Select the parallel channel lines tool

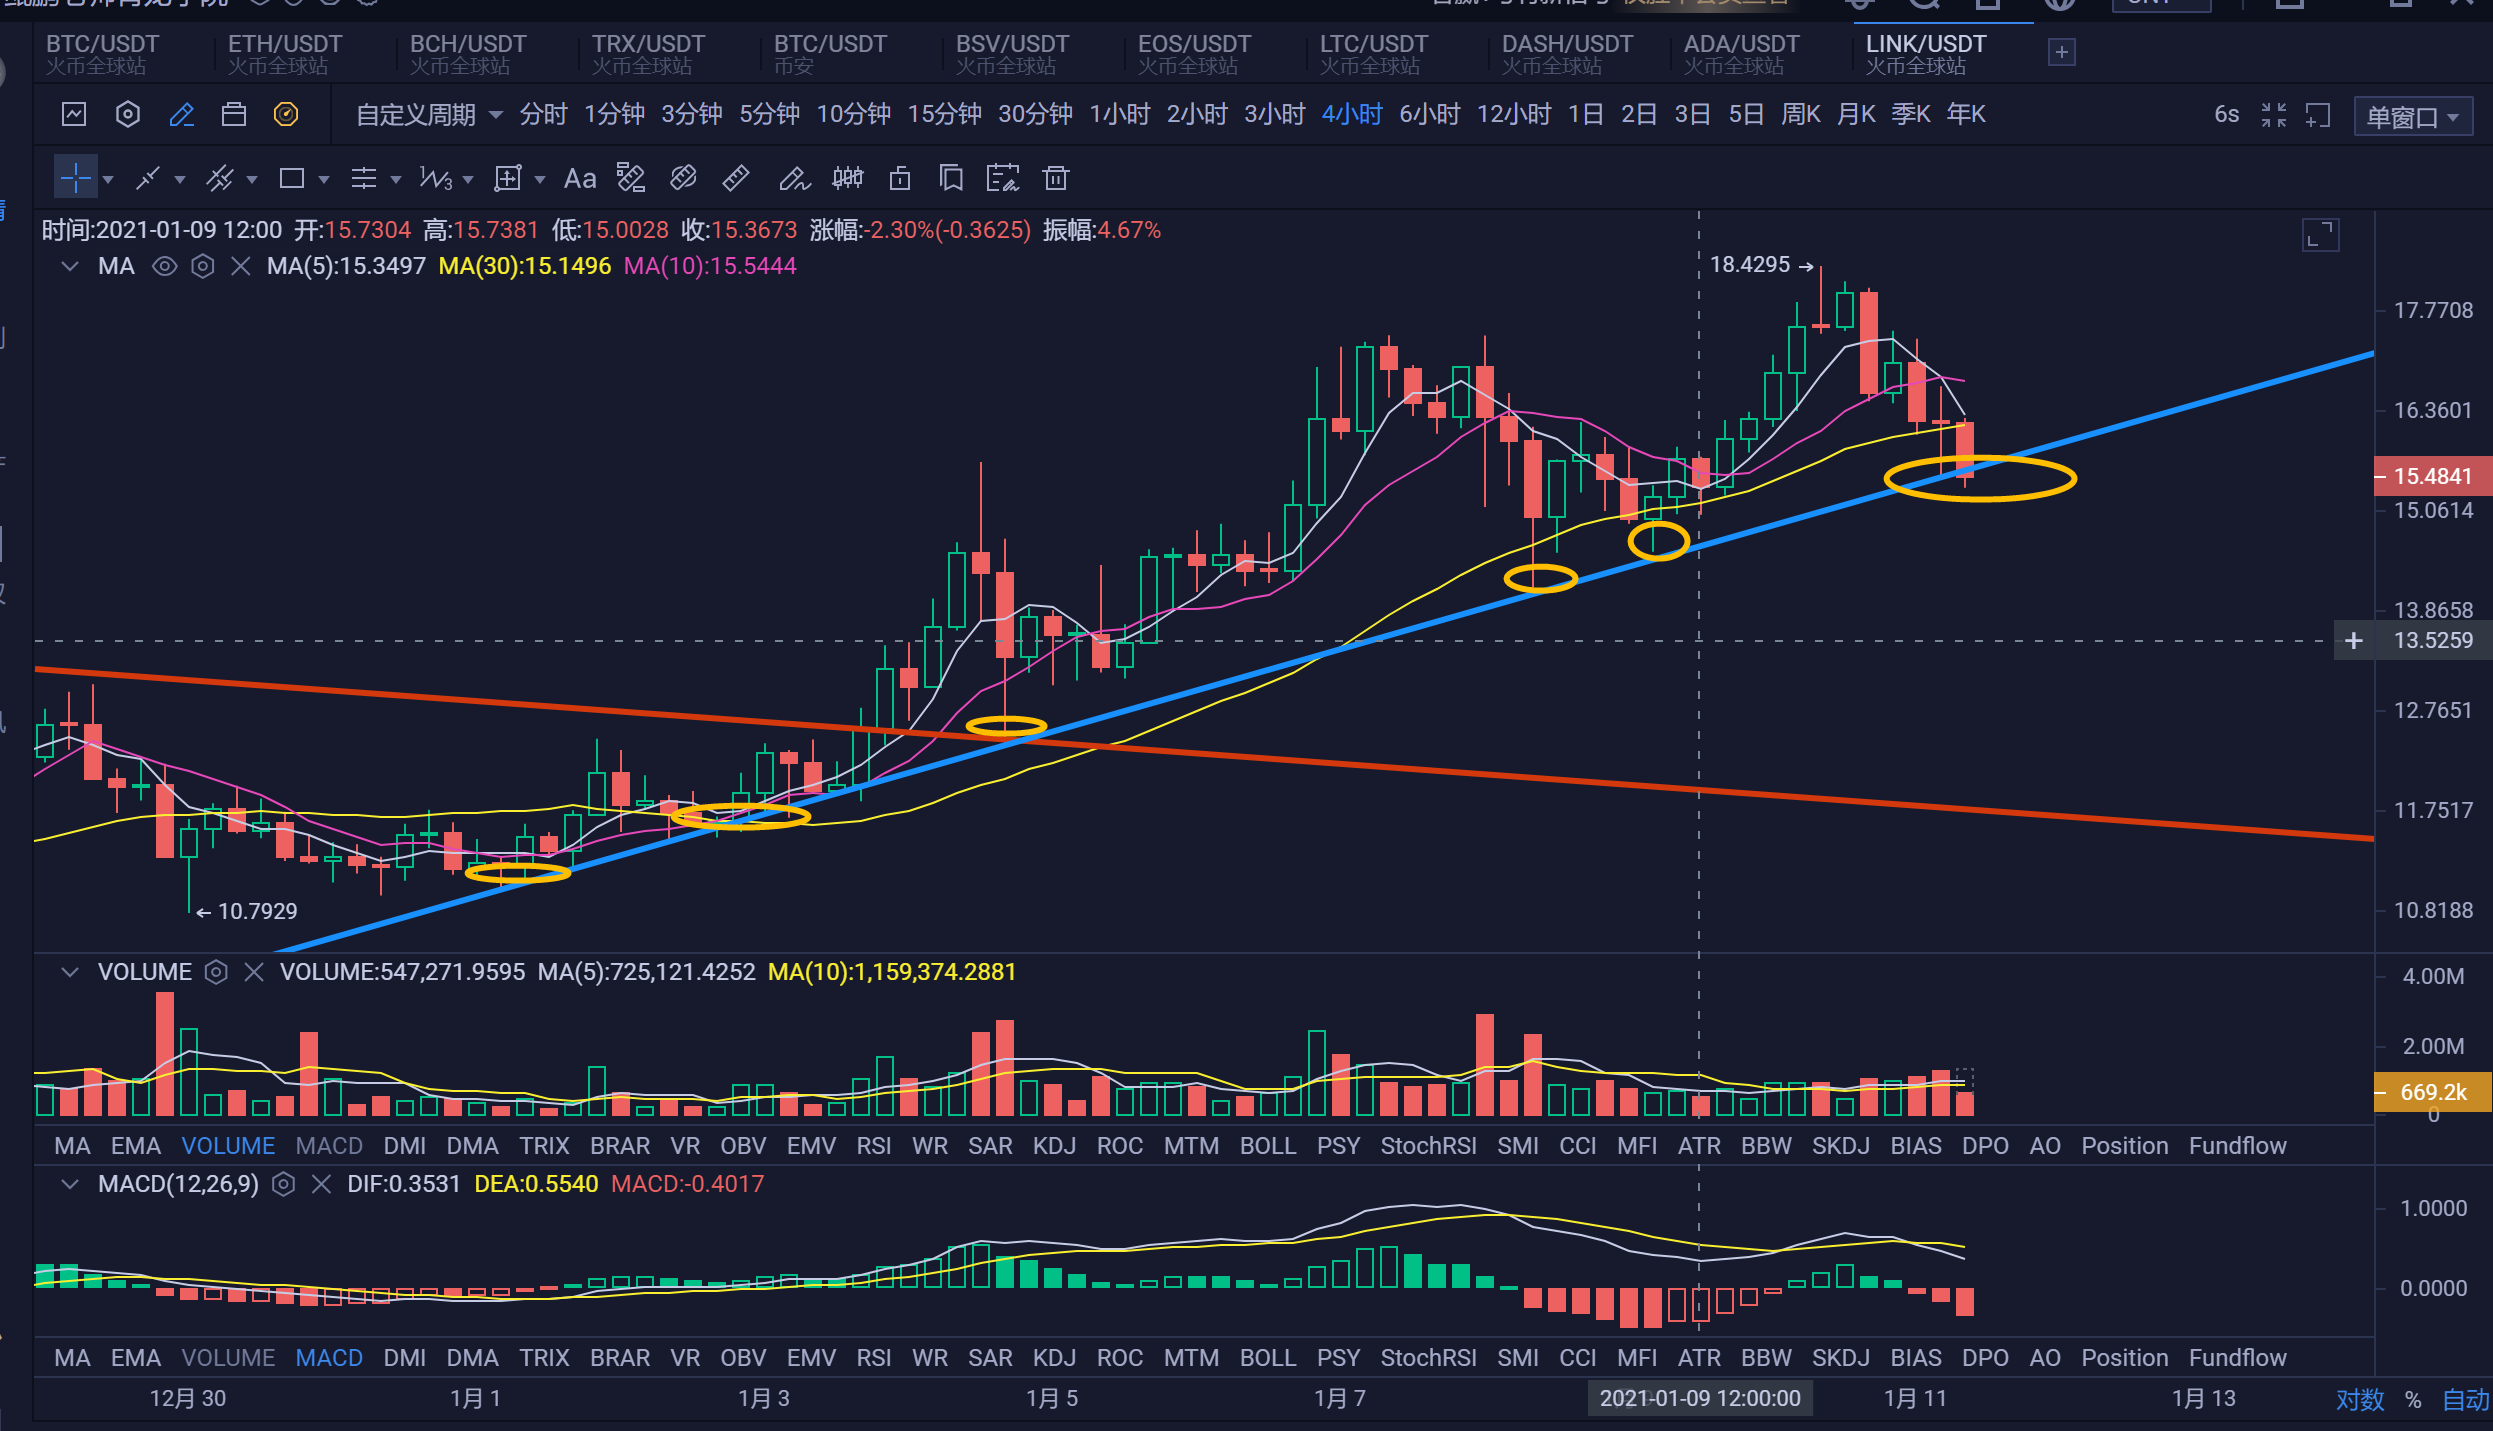tap(220, 179)
